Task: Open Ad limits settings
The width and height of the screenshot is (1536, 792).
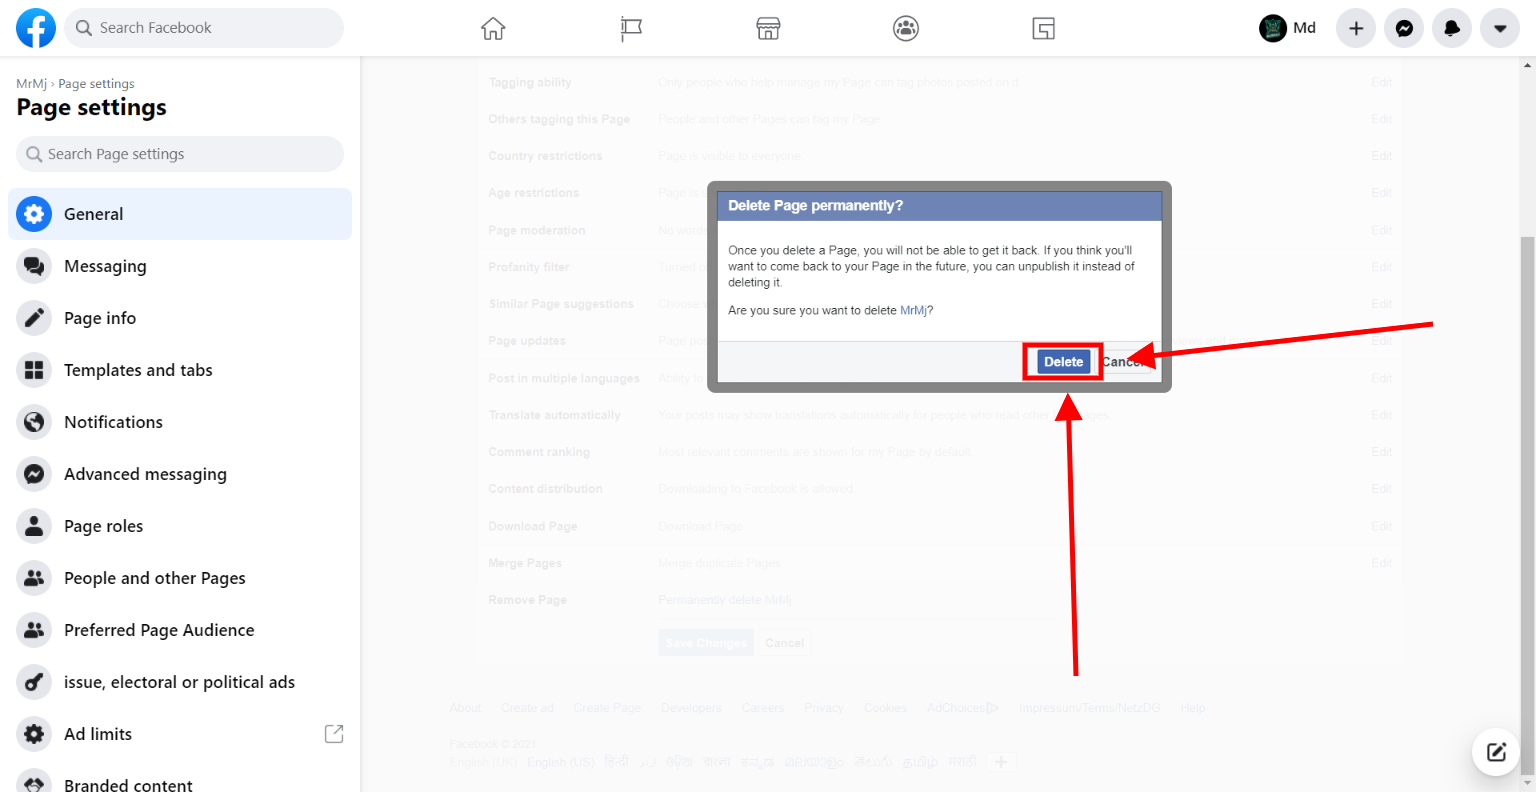Action: tap(180, 734)
